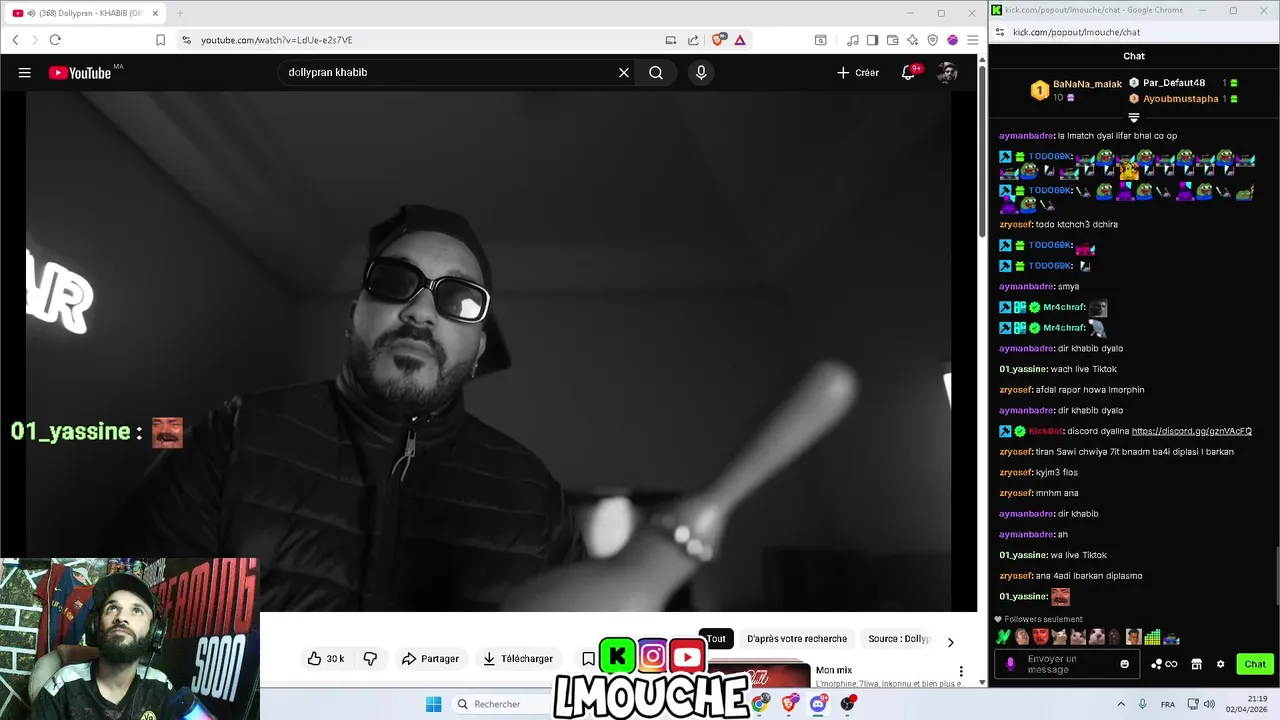Open the Kick chat shop icon
Viewport: 1280px width, 720px height.
pyautogui.click(x=1196, y=664)
